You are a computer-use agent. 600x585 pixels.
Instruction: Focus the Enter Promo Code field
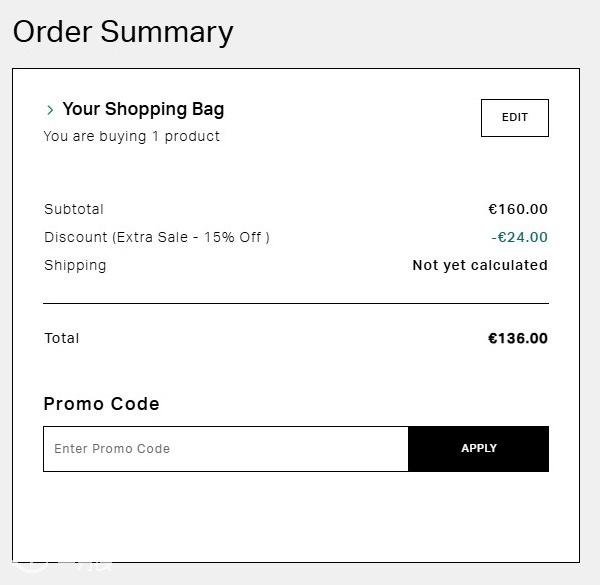[226, 449]
